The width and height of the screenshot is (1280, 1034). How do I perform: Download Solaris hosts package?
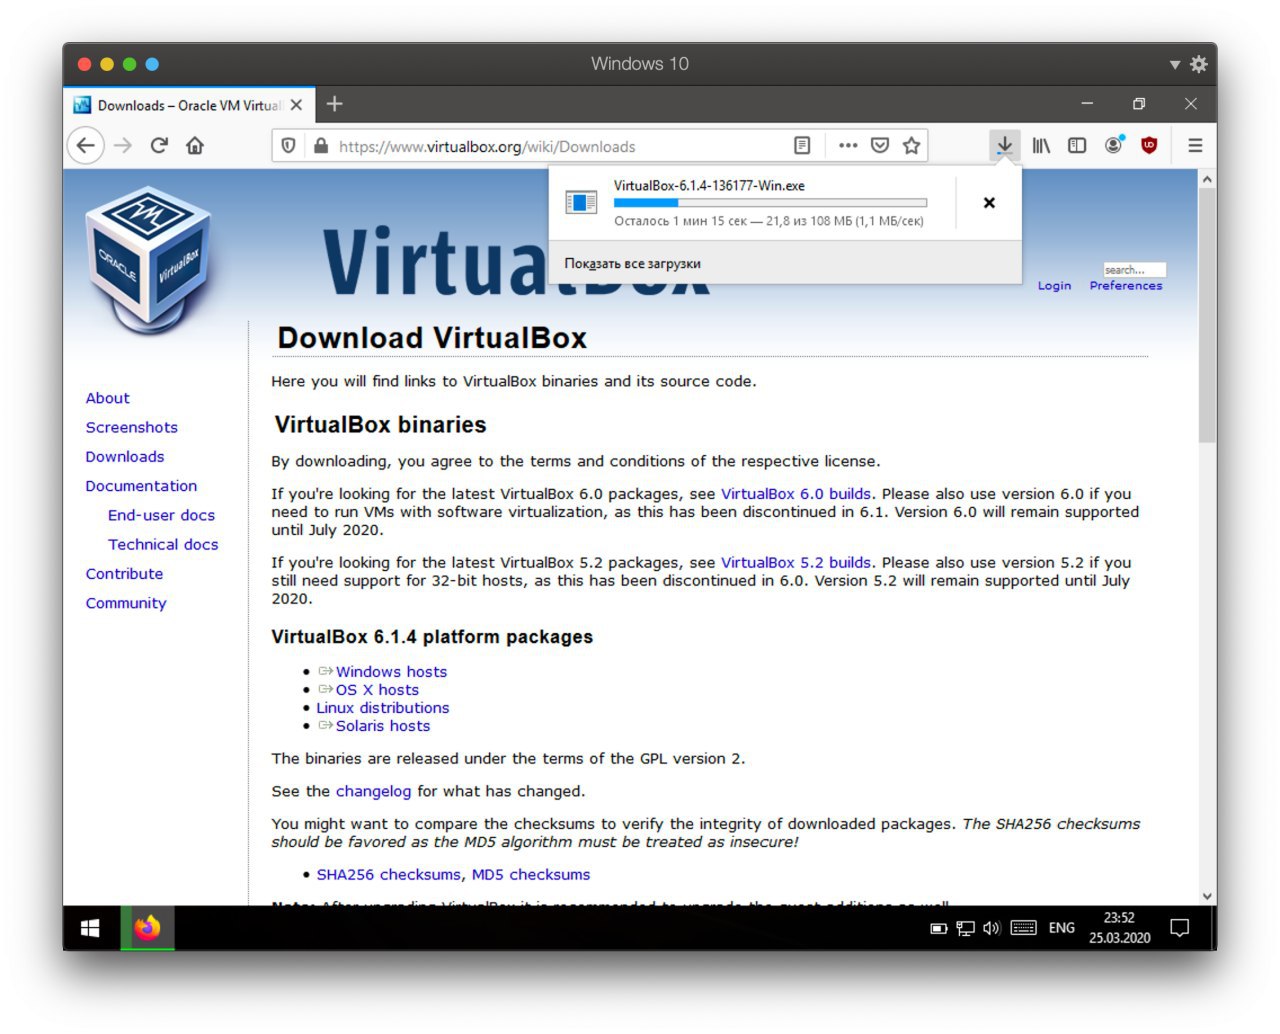click(x=383, y=726)
